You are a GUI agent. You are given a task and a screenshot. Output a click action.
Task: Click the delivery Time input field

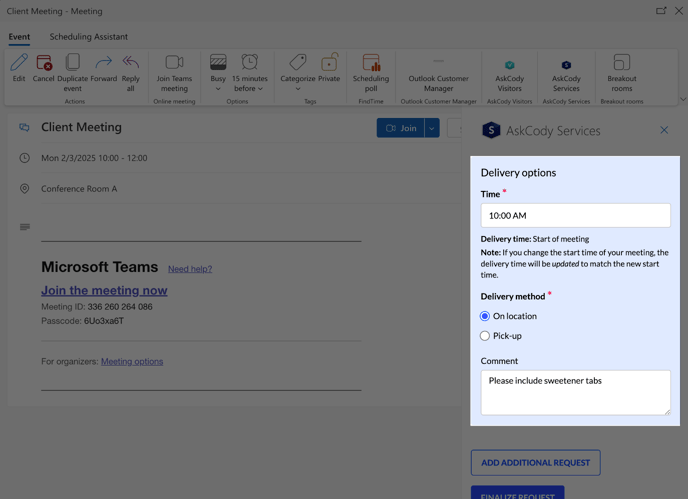tap(575, 215)
